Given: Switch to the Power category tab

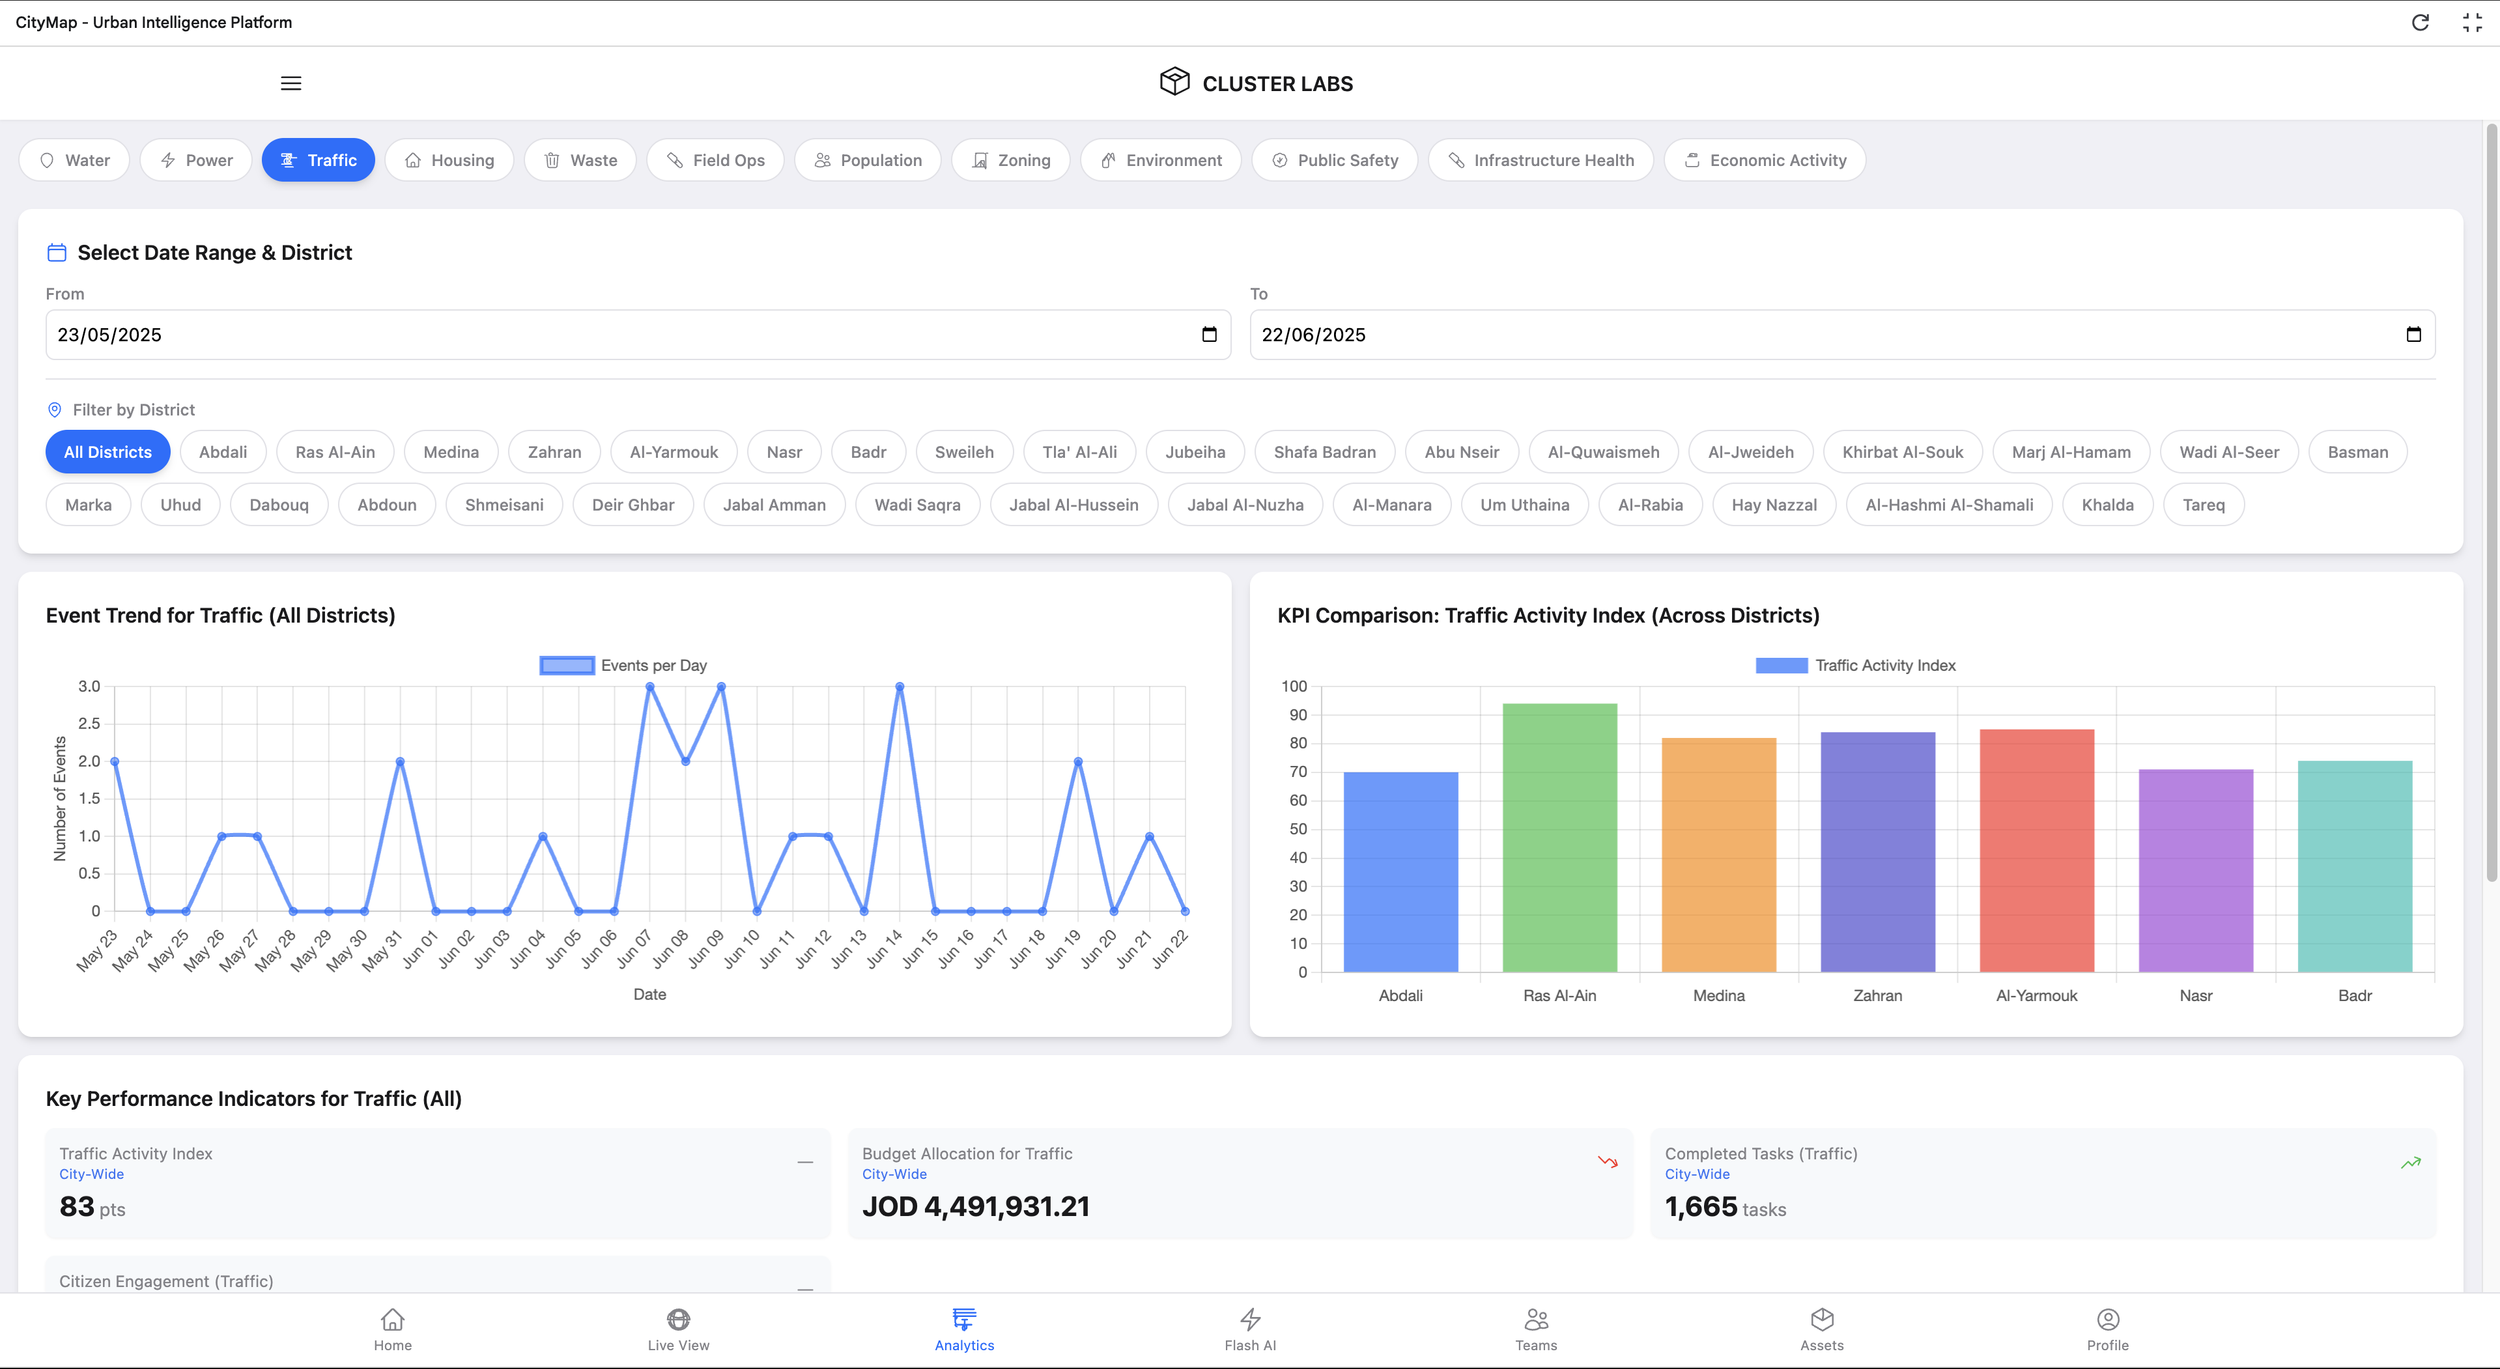Looking at the screenshot, I should (x=196, y=160).
